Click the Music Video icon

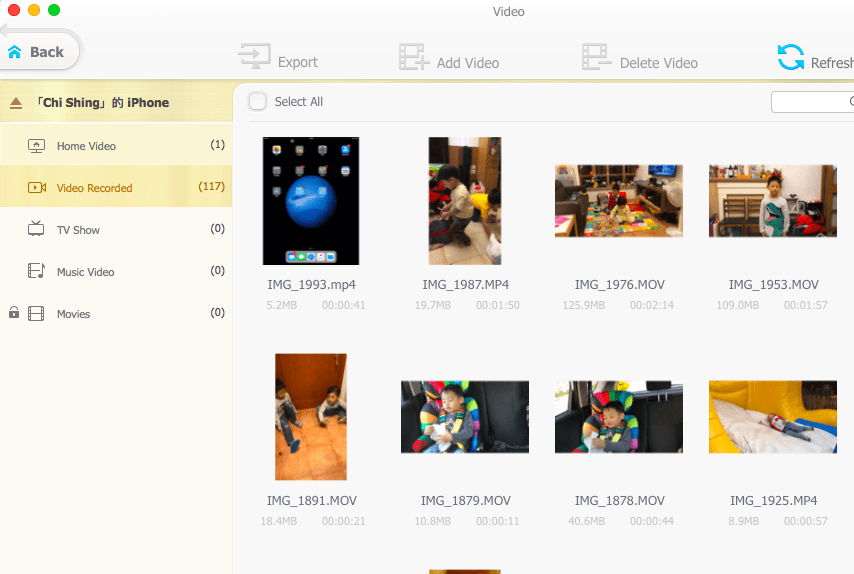click(37, 272)
